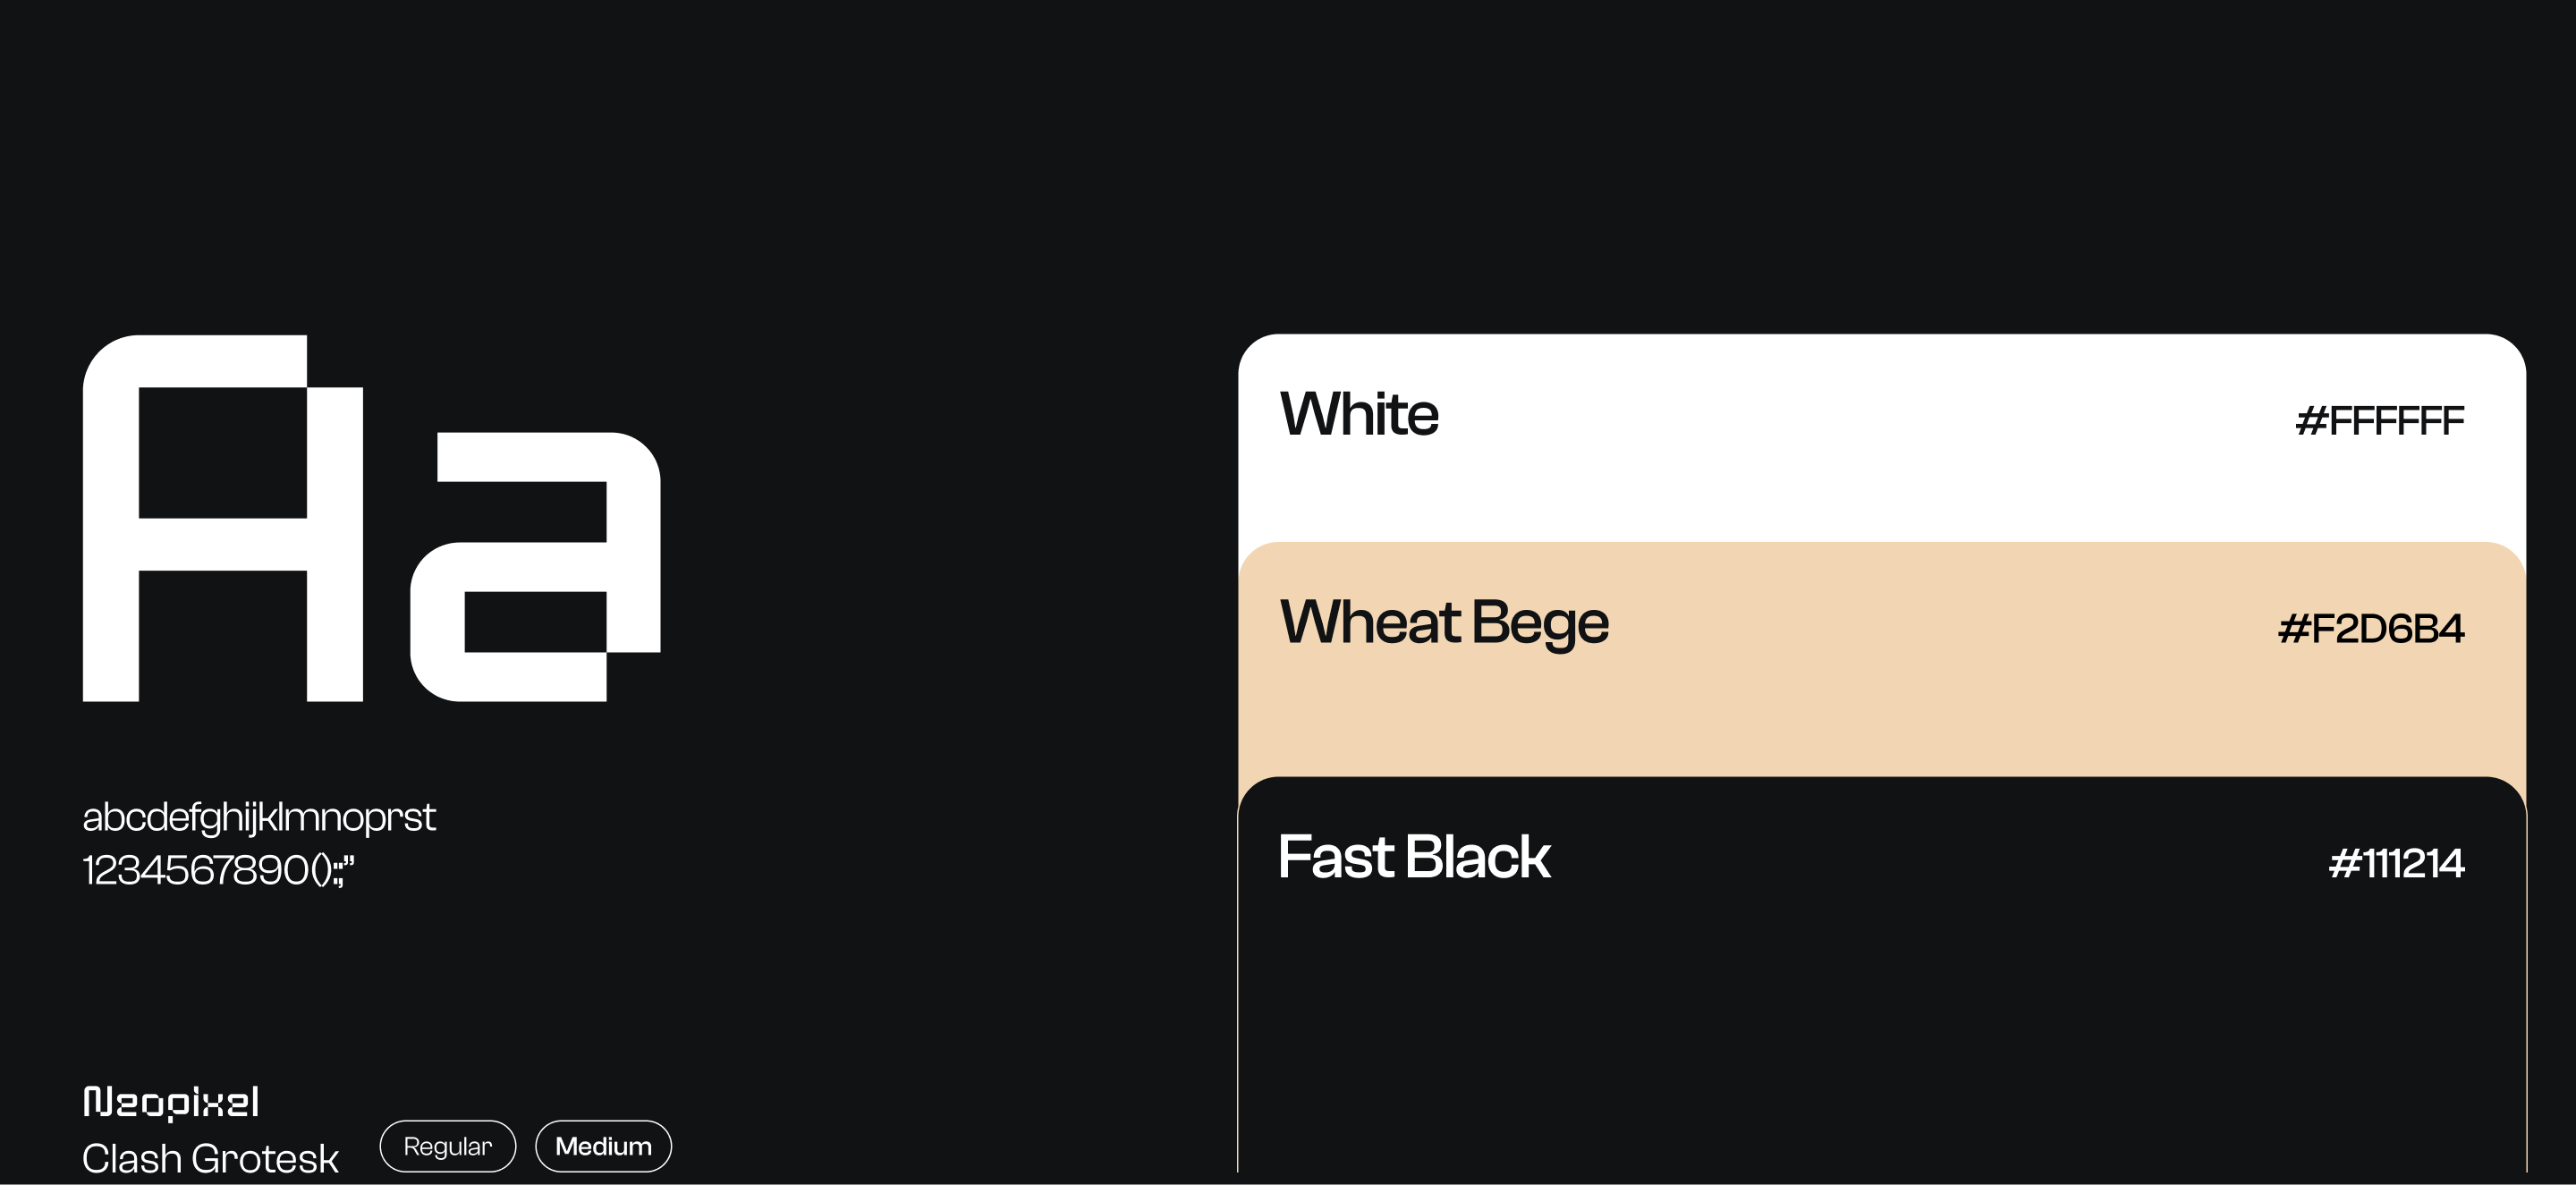The width and height of the screenshot is (2576, 1185).
Task: Click the #111214 hex code
Action: 2396,863
